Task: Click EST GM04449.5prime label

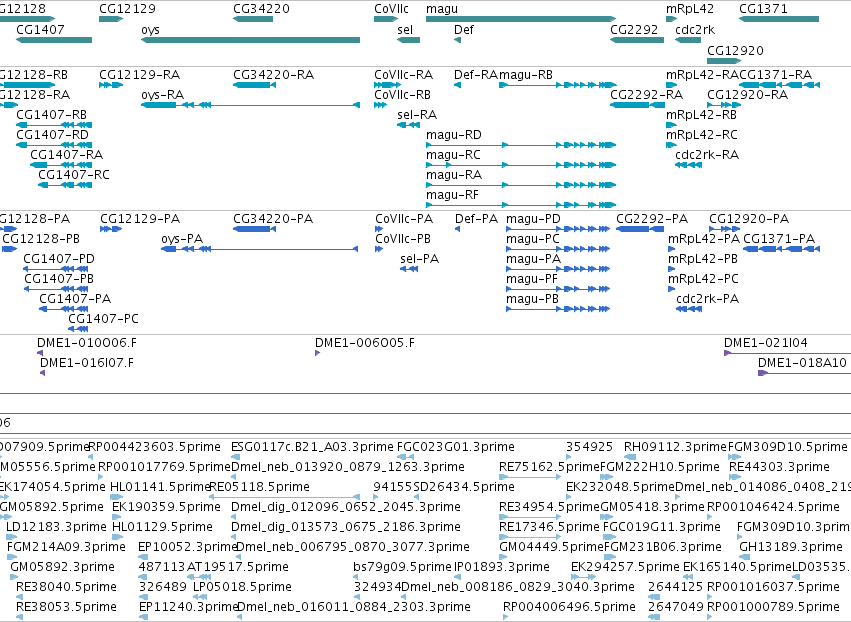Action: (551, 547)
